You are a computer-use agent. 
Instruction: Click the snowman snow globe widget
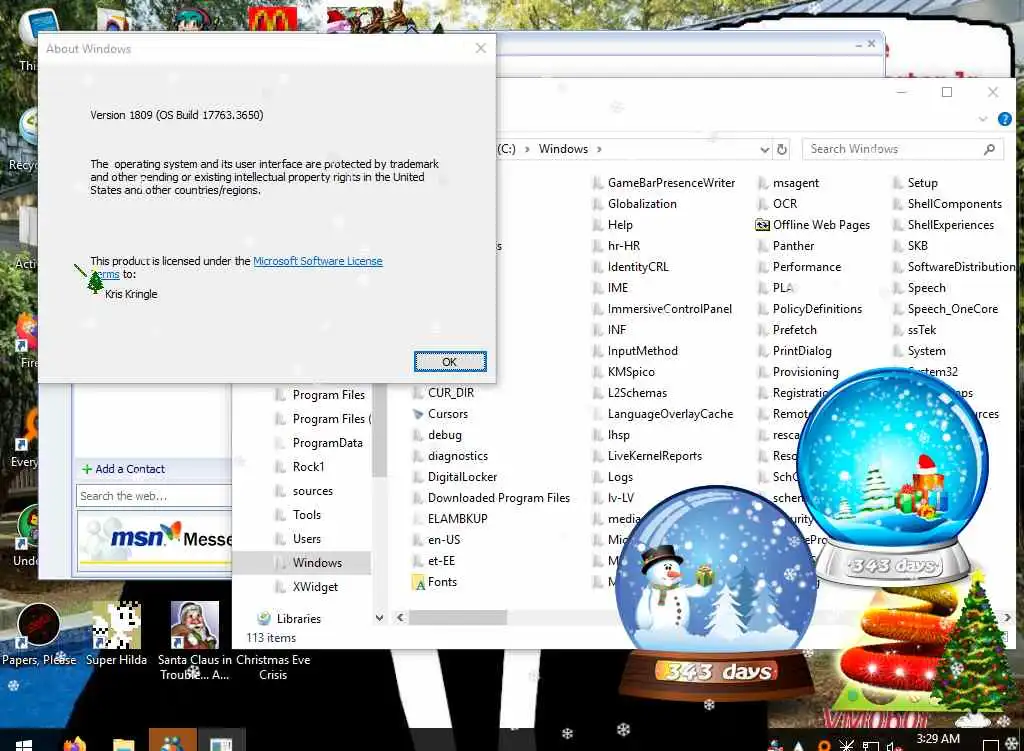pyautogui.click(x=716, y=593)
